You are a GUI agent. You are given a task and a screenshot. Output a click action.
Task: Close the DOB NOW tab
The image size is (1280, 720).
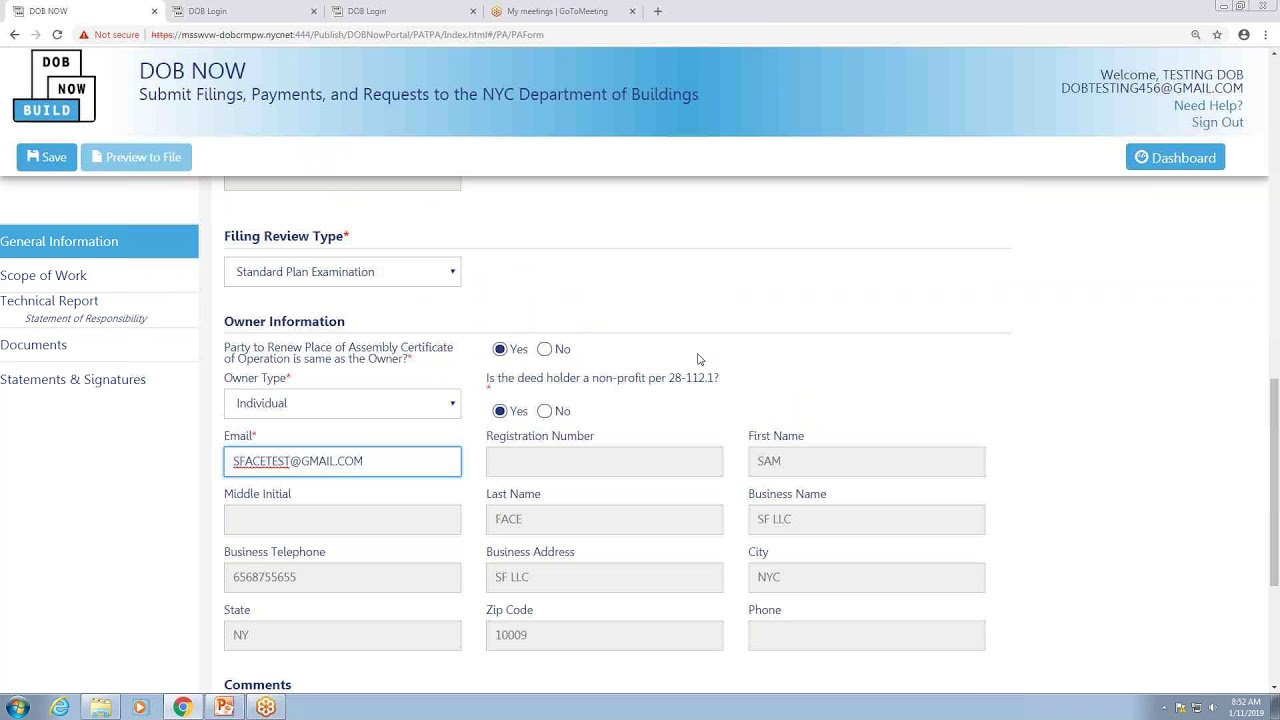pos(154,11)
